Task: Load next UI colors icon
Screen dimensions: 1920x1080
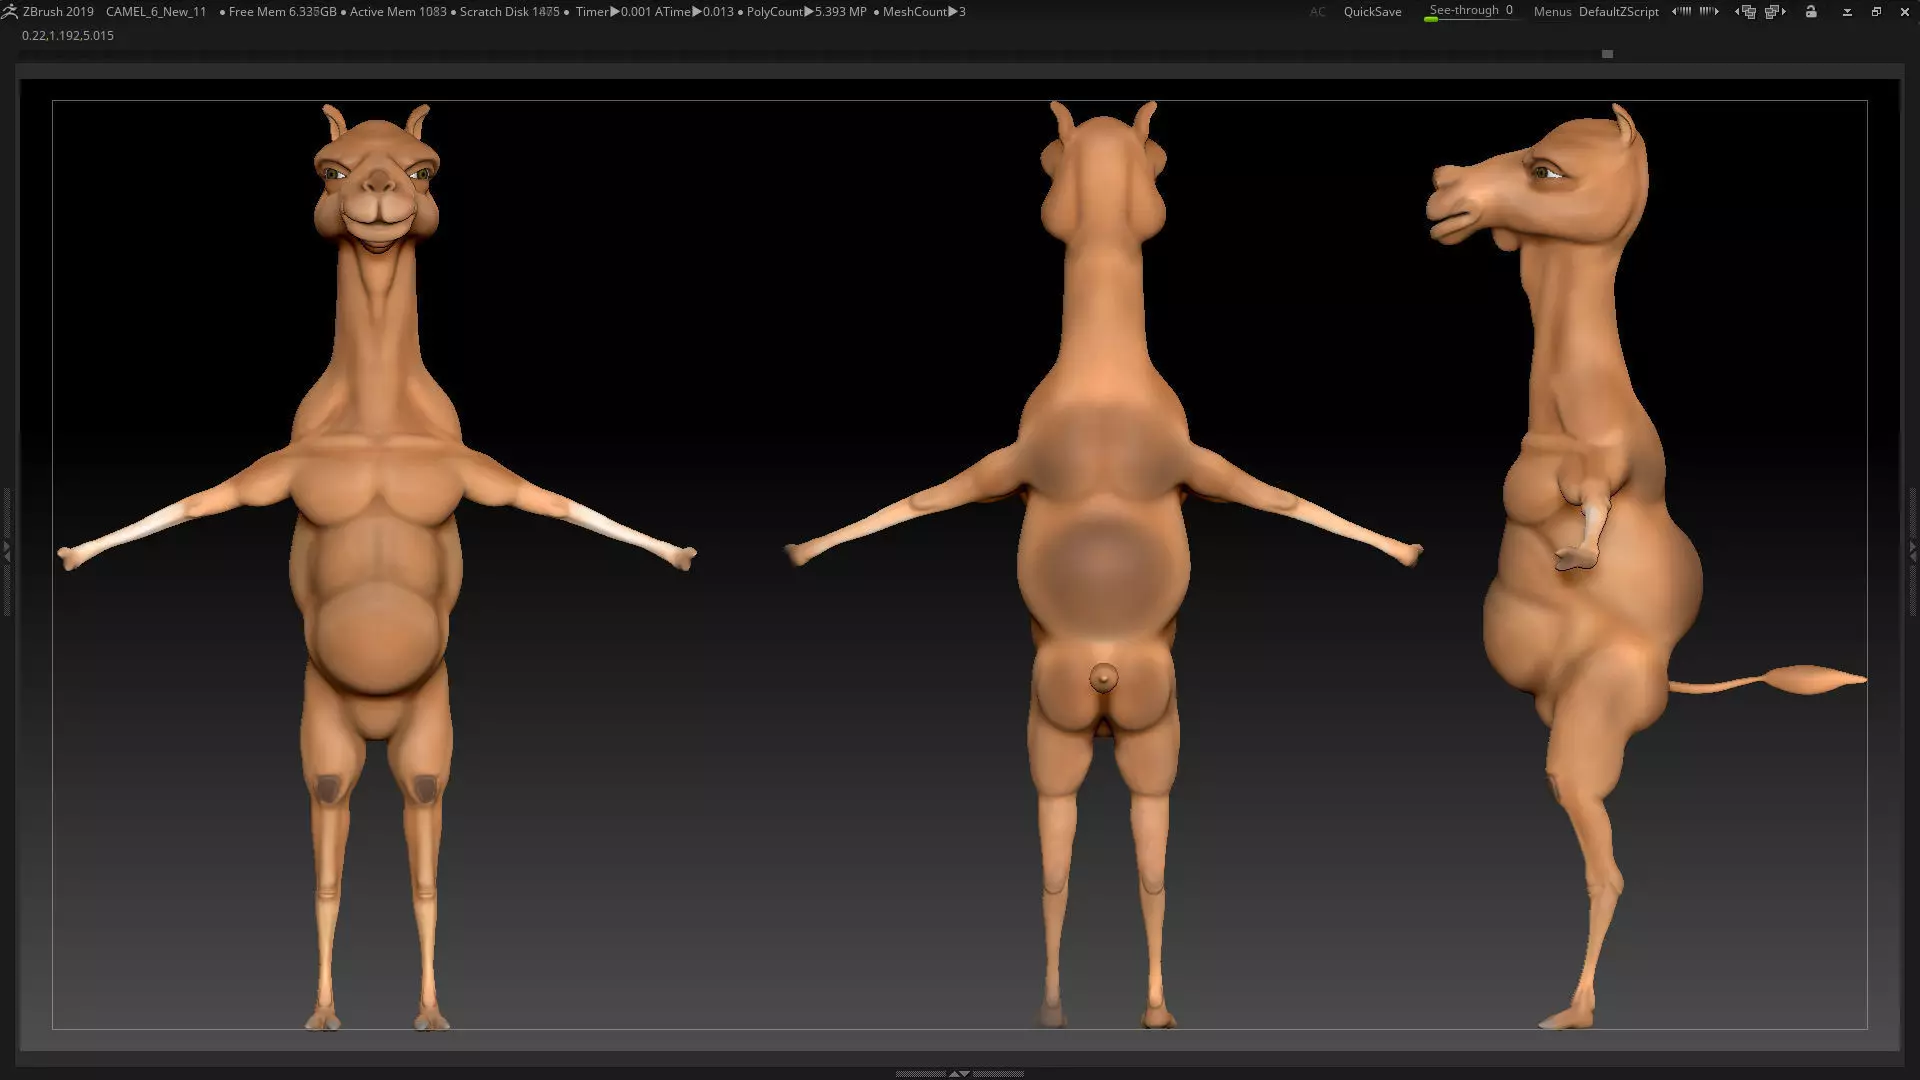Action: tap(1709, 12)
